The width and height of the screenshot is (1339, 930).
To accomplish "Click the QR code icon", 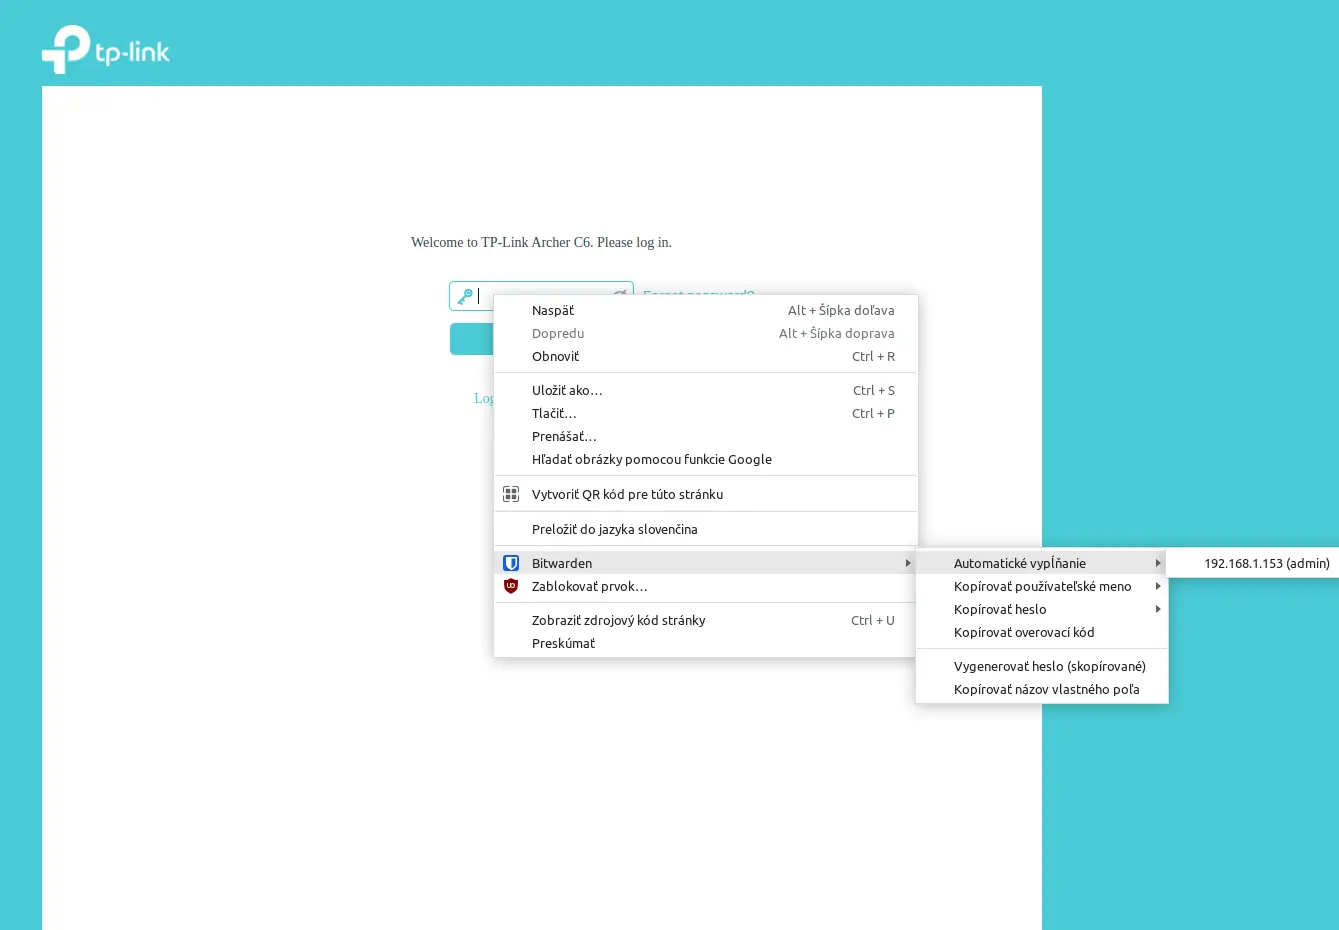I will tap(511, 494).
